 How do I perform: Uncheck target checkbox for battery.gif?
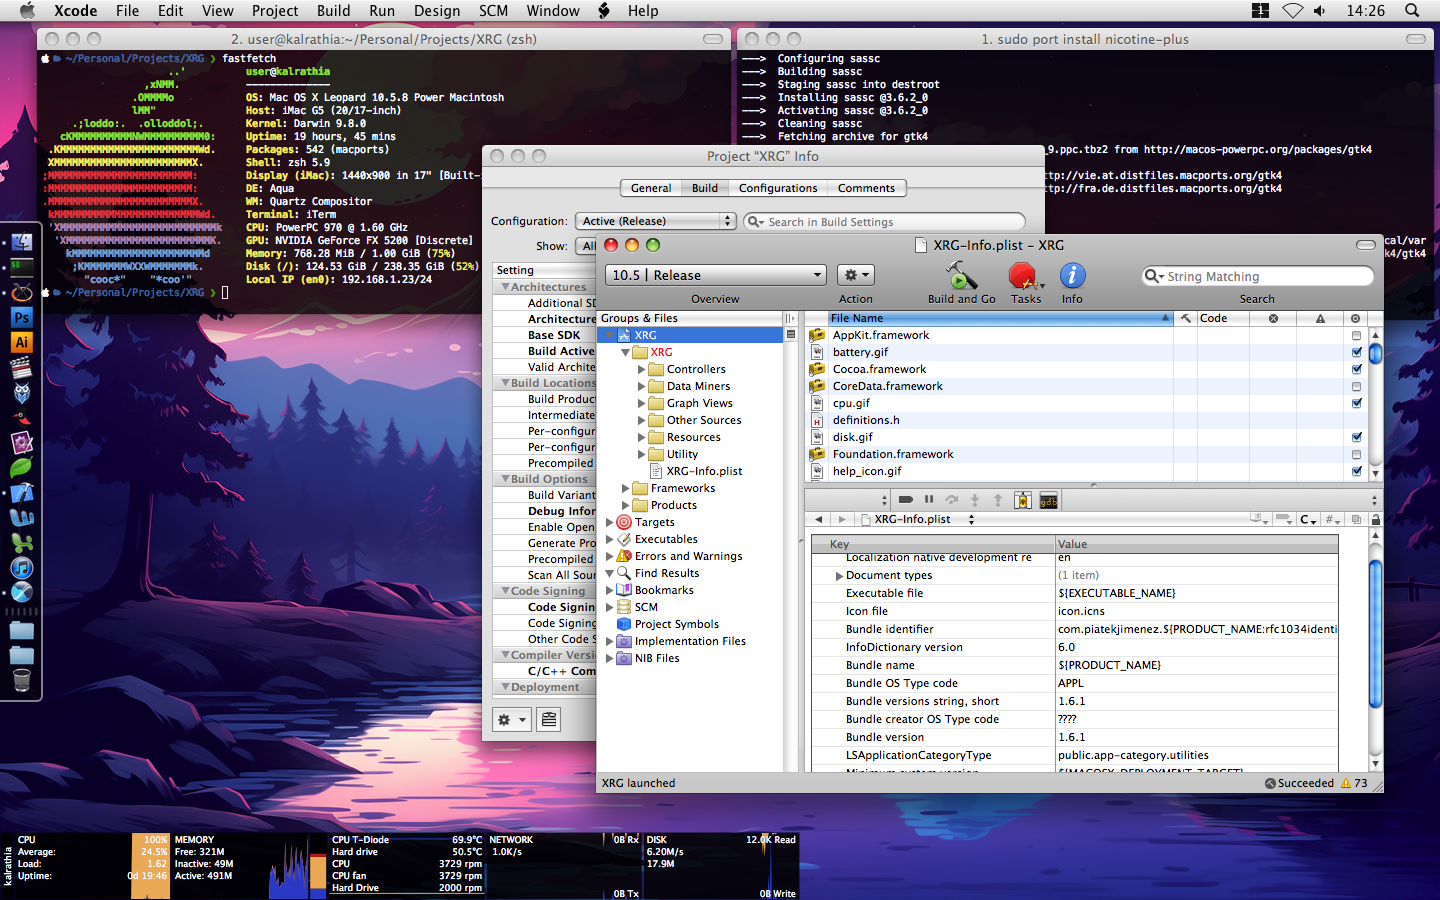[1356, 352]
